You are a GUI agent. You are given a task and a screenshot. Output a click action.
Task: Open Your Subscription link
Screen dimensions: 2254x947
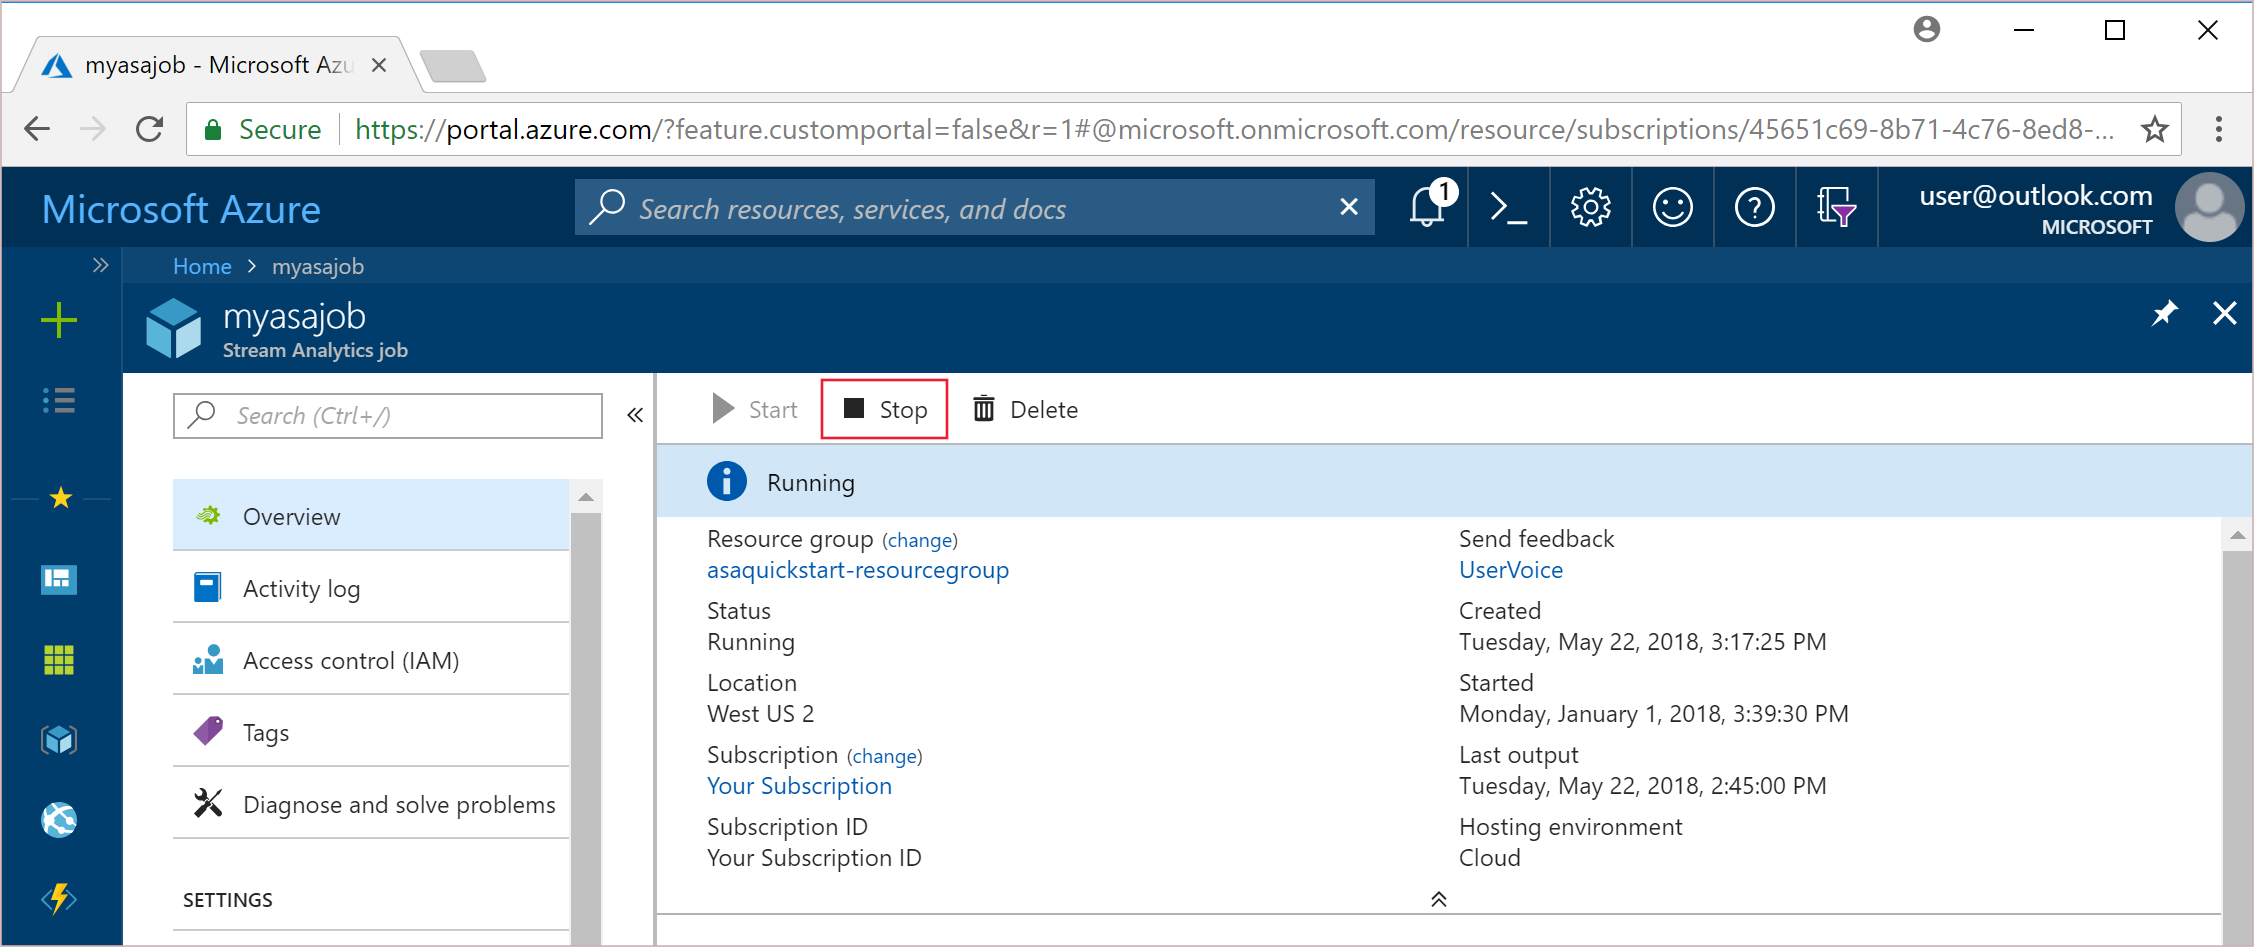799,786
